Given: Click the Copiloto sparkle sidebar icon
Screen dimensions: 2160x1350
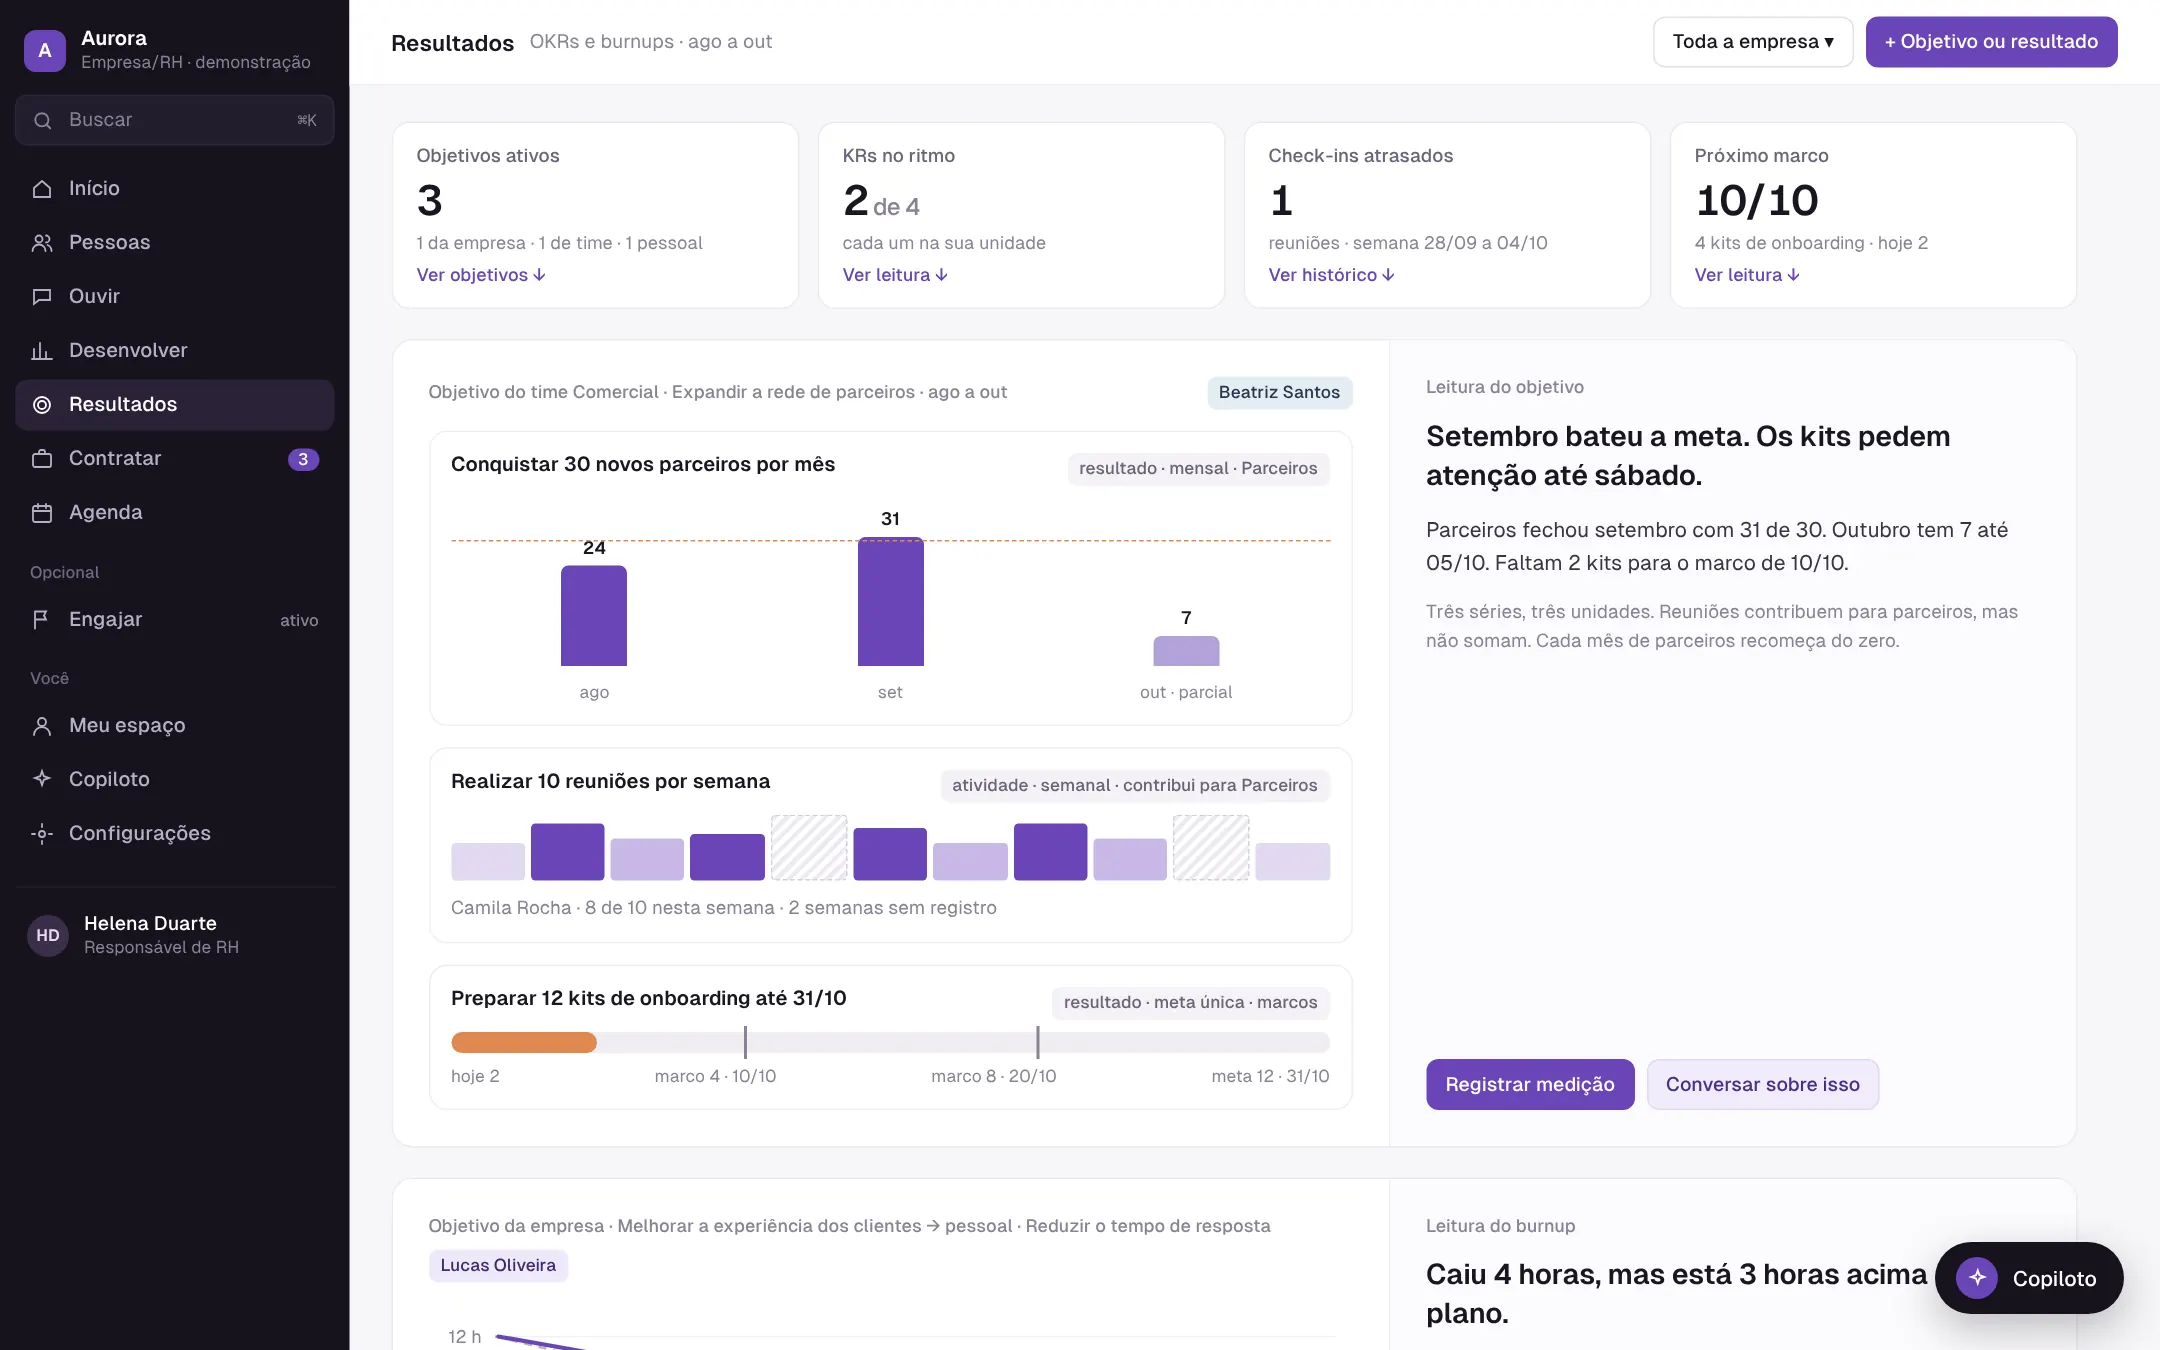Looking at the screenshot, I should [x=42, y=779].
